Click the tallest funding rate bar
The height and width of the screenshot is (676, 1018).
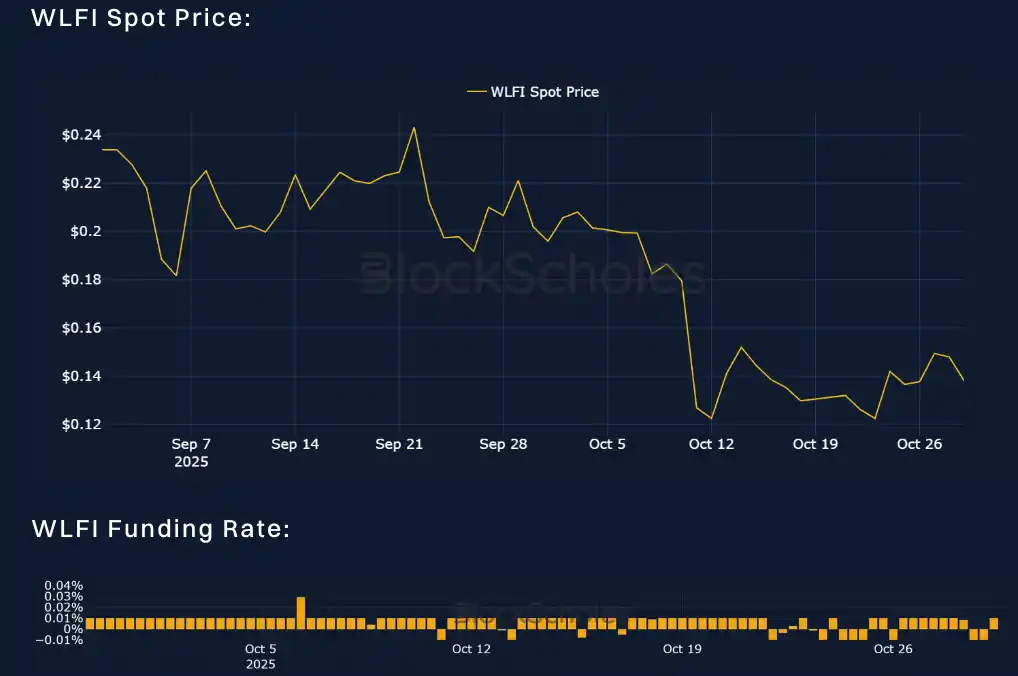tap(301, 612)
